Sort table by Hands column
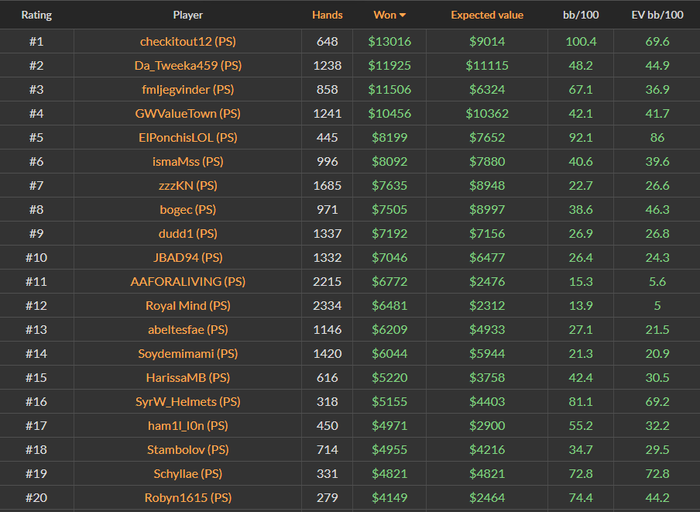700x512 pixels. (327, 15)
